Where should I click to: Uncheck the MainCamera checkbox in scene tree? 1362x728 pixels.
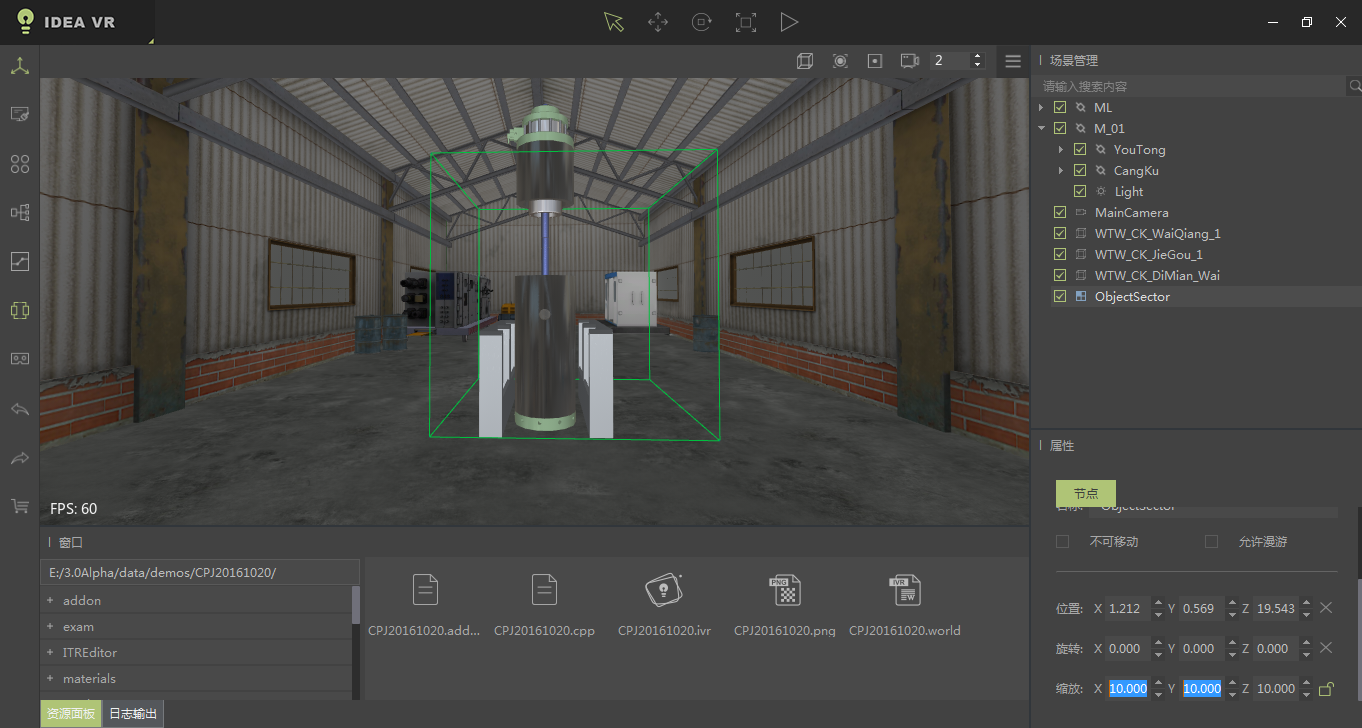[1059, 211]
